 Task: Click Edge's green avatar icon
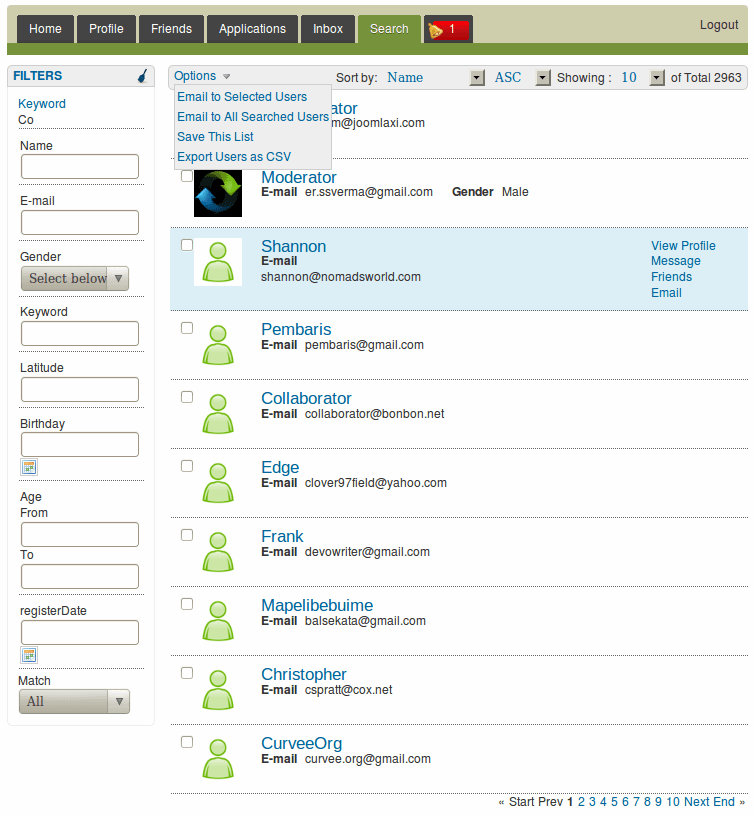[218, 483]
